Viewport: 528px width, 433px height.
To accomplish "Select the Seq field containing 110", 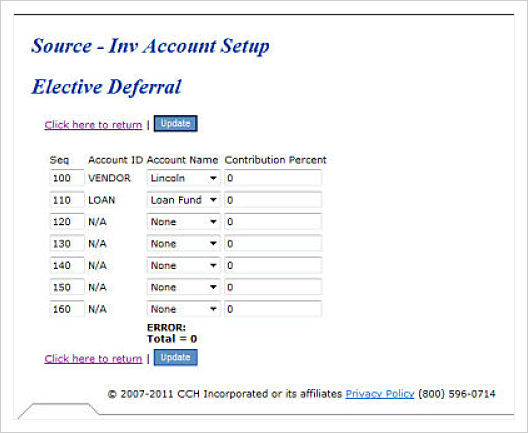I will pos(67,200).
